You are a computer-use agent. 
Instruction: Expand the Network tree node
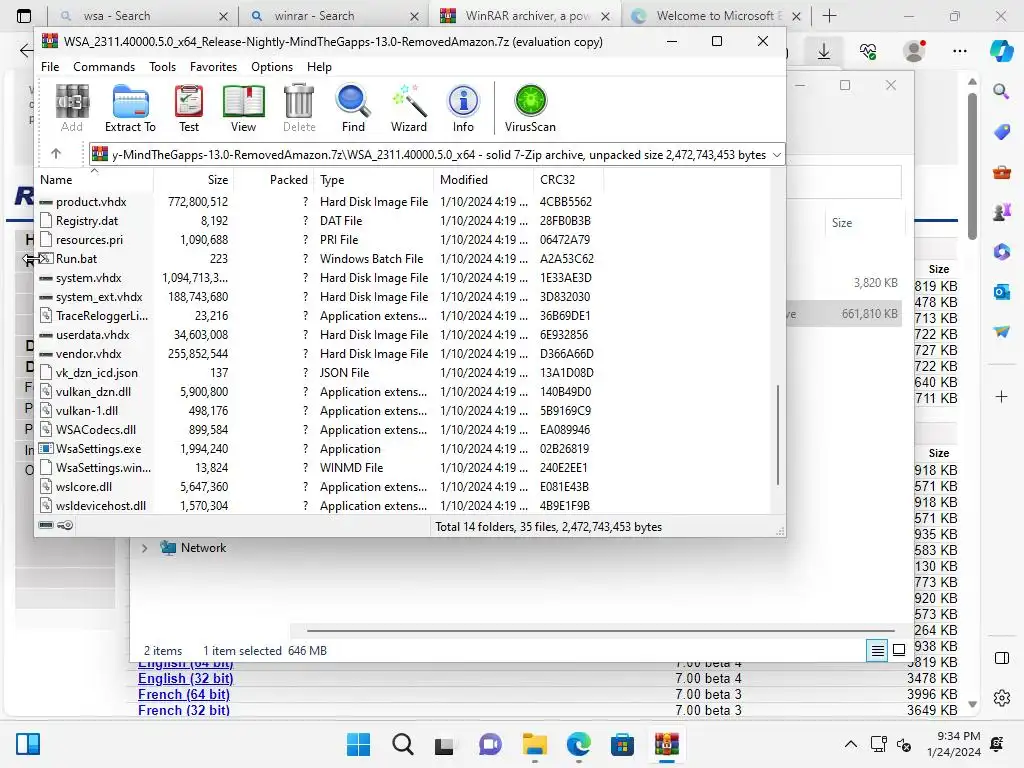point(144,548)
